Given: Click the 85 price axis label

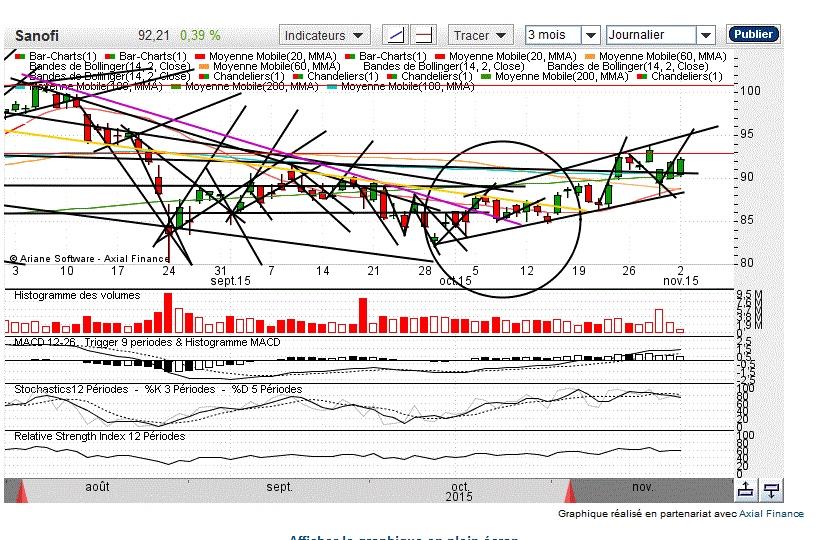Looking at the screenshot, I should 747,220.
